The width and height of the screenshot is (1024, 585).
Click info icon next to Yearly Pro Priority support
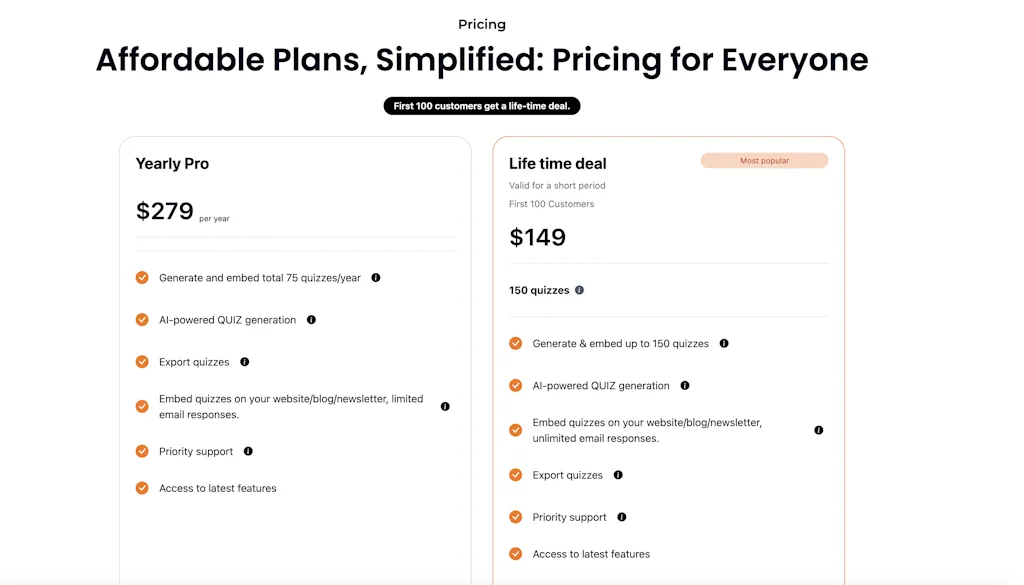coord(248,451)
